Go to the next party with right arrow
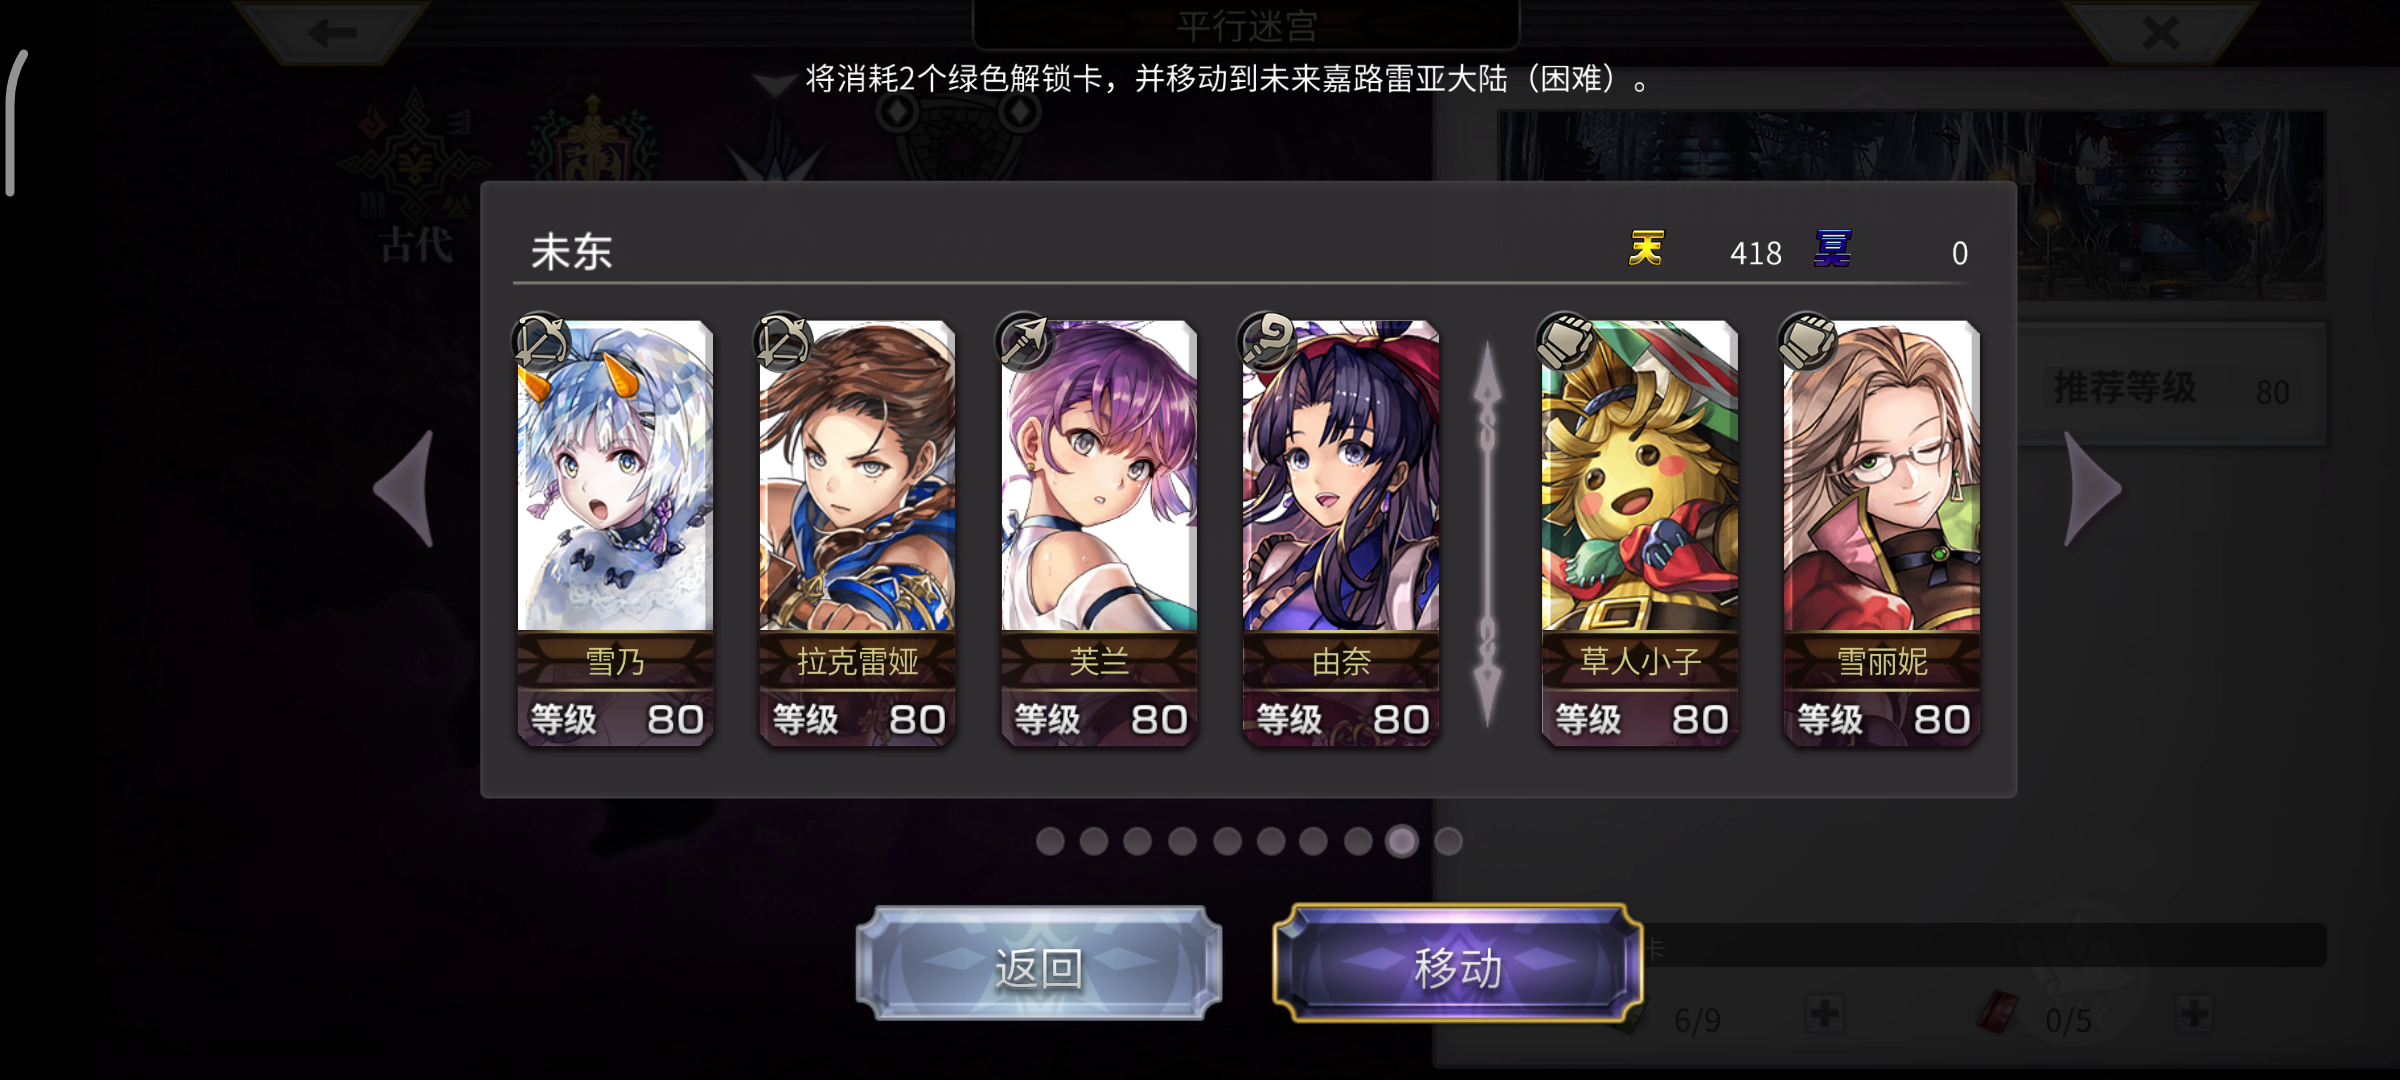2400x1080 pixels. click(x=2093, y=489)
